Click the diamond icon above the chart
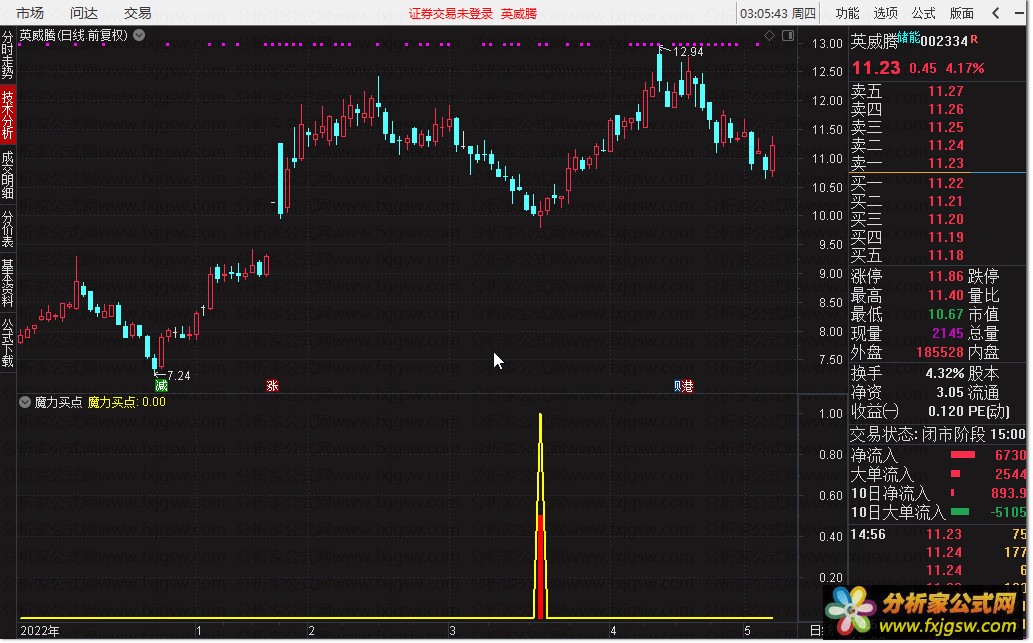The width and height of the screenshot is (1033, 643). tap(769, 36)
